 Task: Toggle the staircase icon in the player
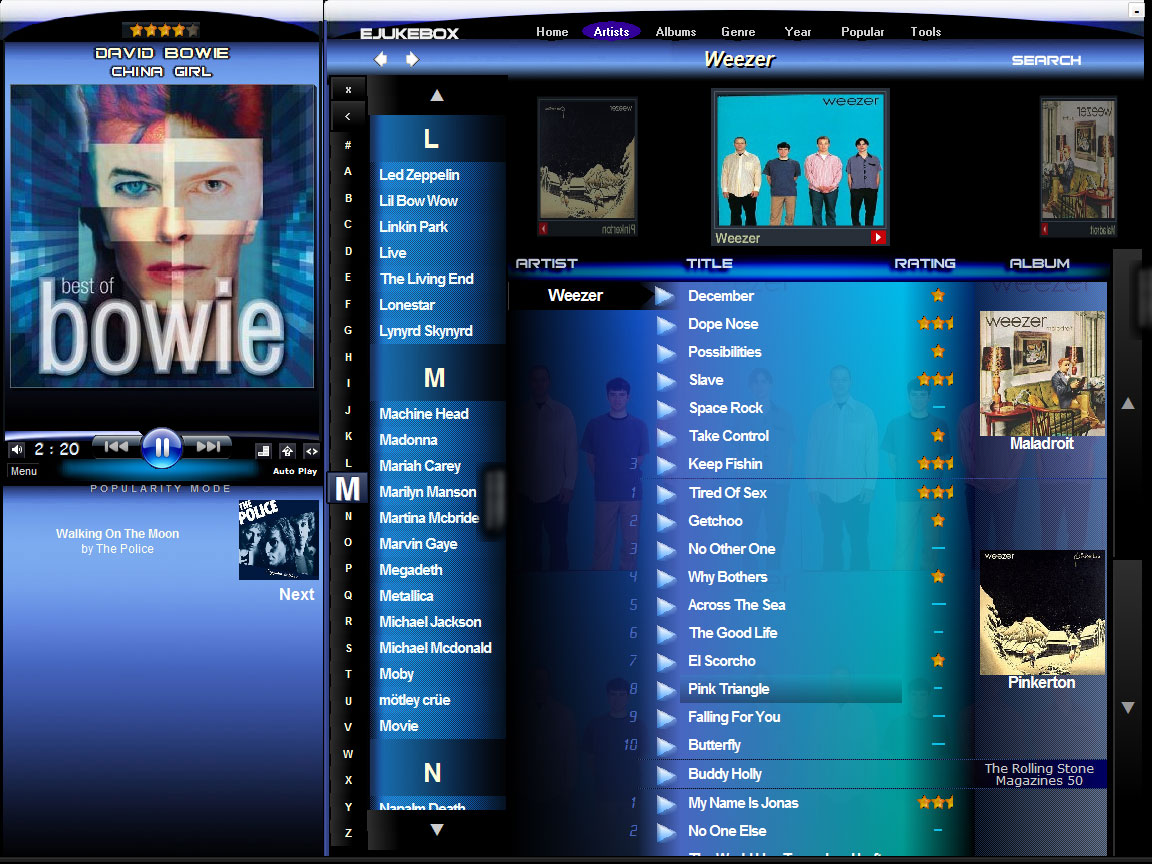[264, 451]
